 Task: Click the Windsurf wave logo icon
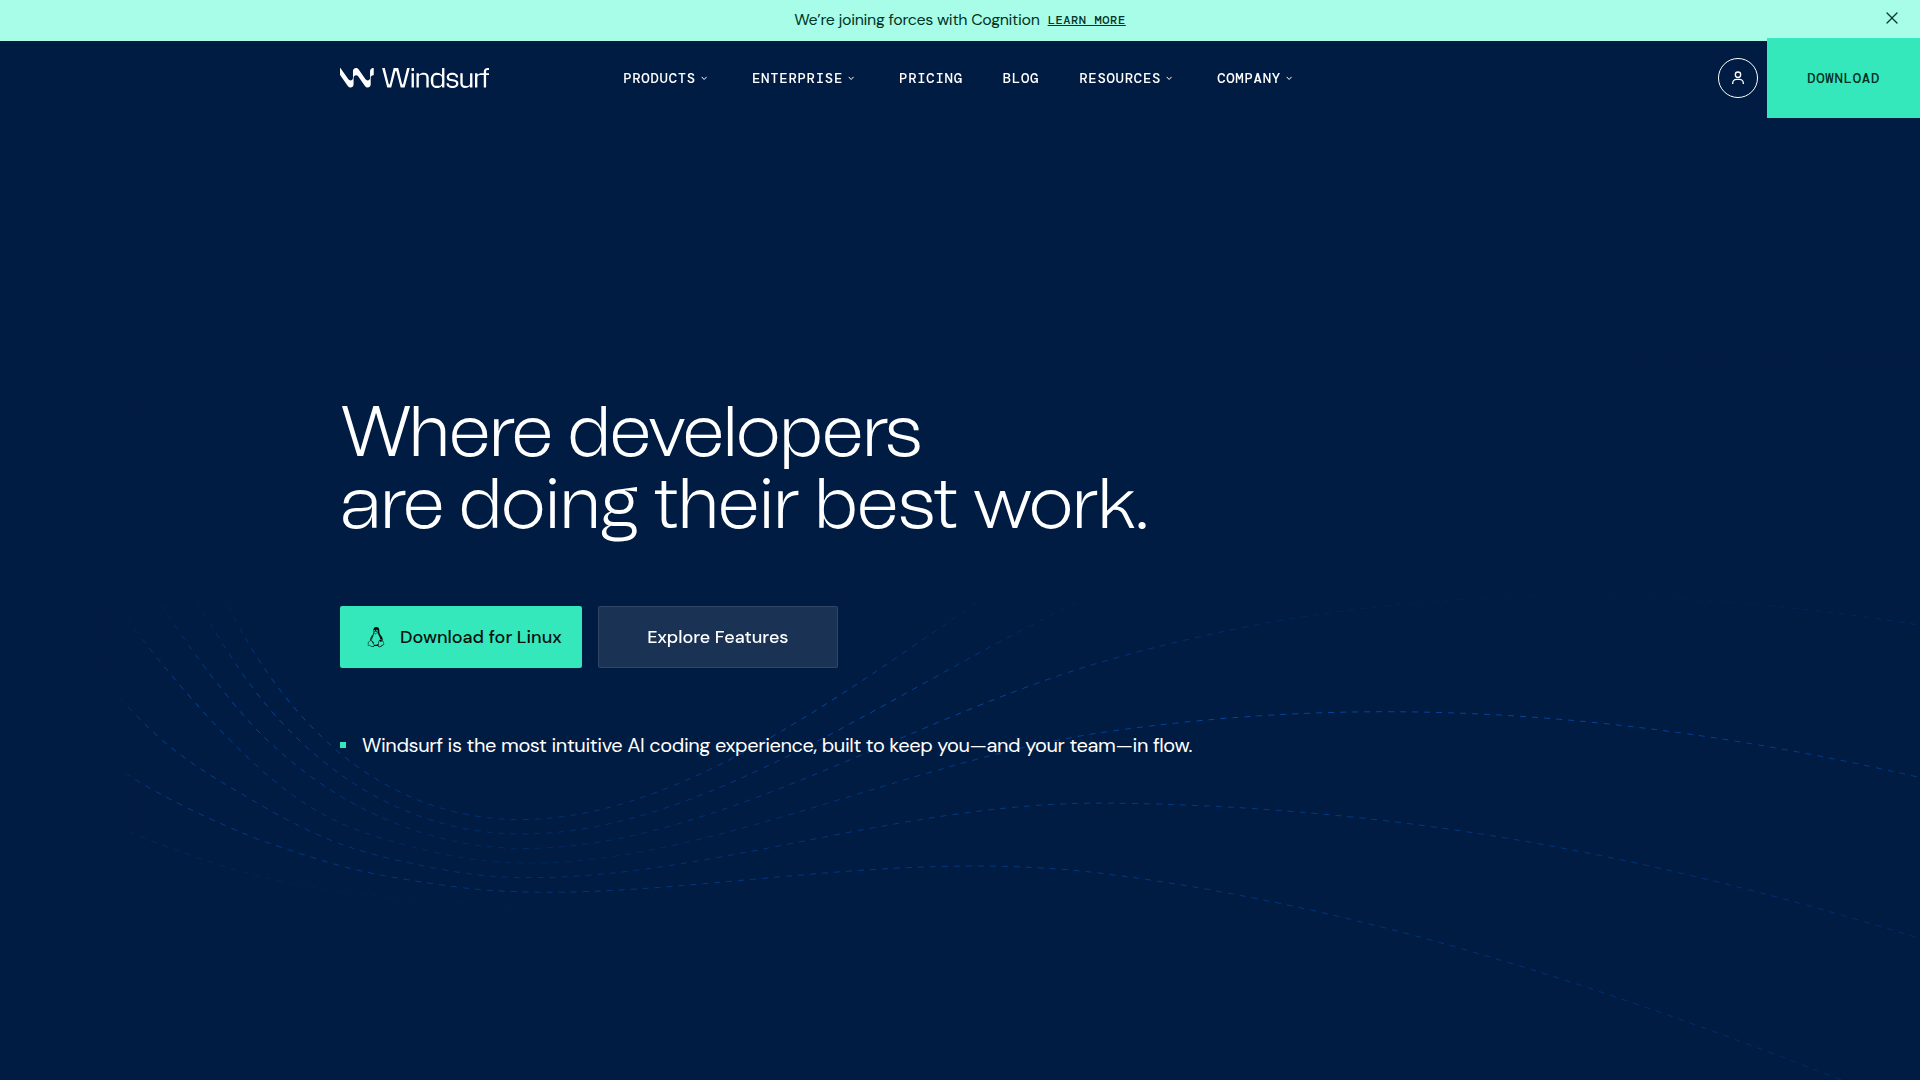pos(356,78)
